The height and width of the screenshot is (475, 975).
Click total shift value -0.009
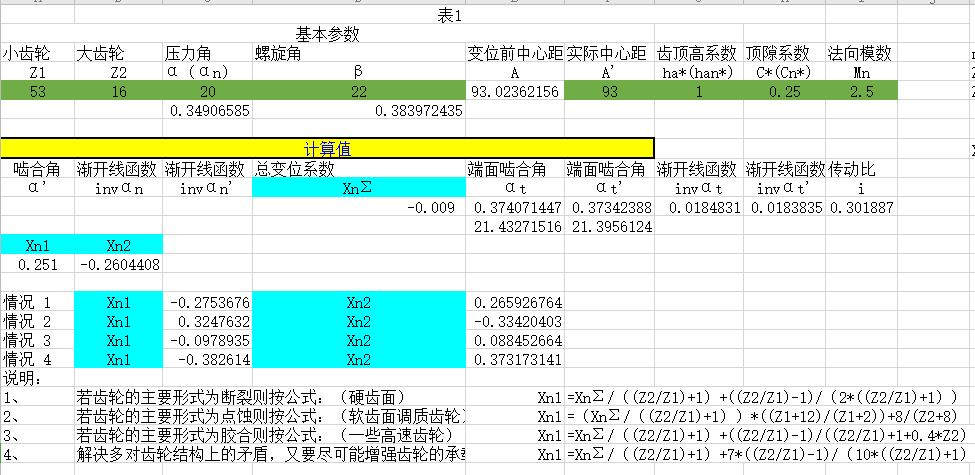click(359, 207)
